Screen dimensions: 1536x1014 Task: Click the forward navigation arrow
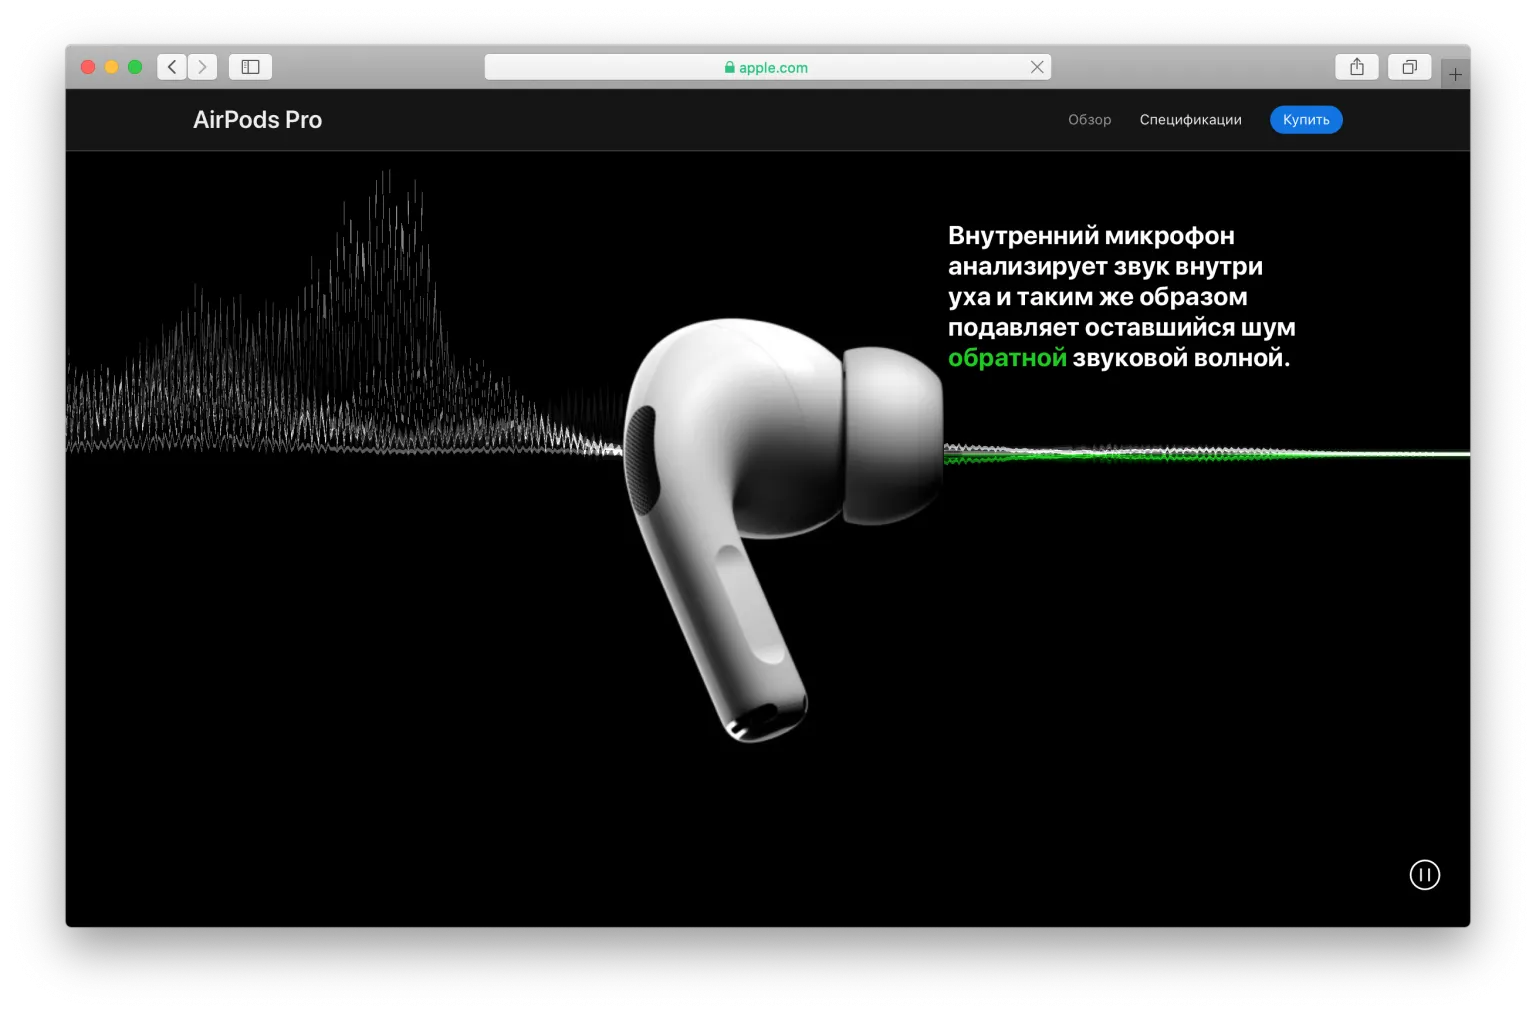(x=203, y=67)
